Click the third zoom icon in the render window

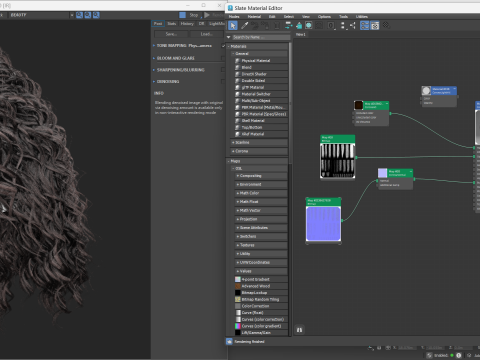[x=96, y=15]
